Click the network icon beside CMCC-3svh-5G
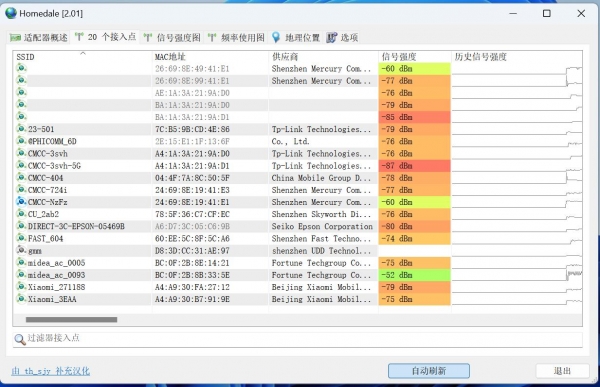 click(21, 165)
